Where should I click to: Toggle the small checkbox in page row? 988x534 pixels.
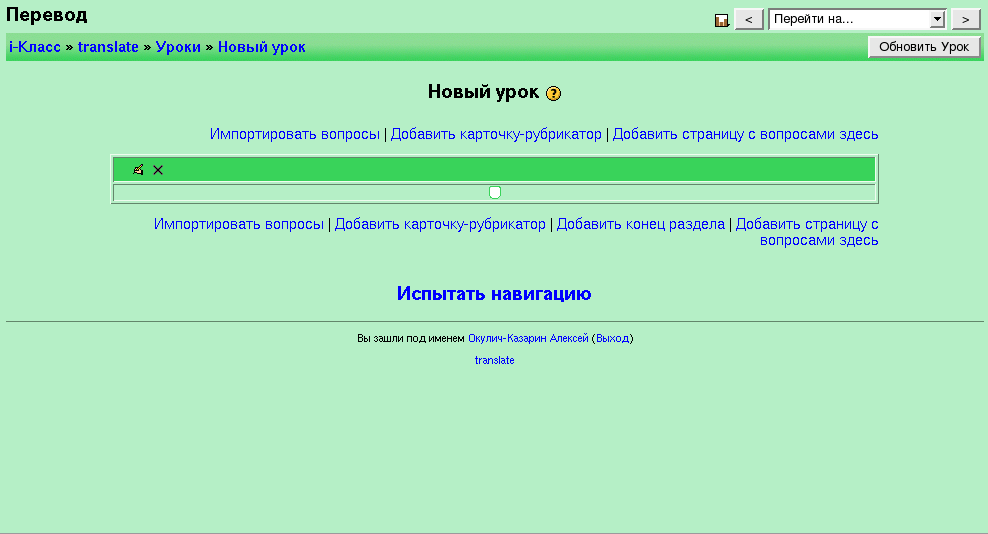click(494, 192)
